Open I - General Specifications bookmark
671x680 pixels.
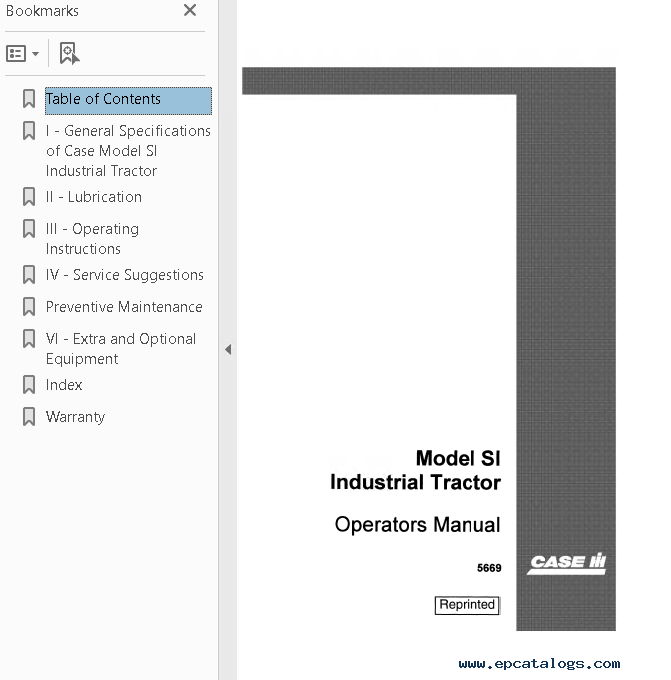(x=128, y=150)
